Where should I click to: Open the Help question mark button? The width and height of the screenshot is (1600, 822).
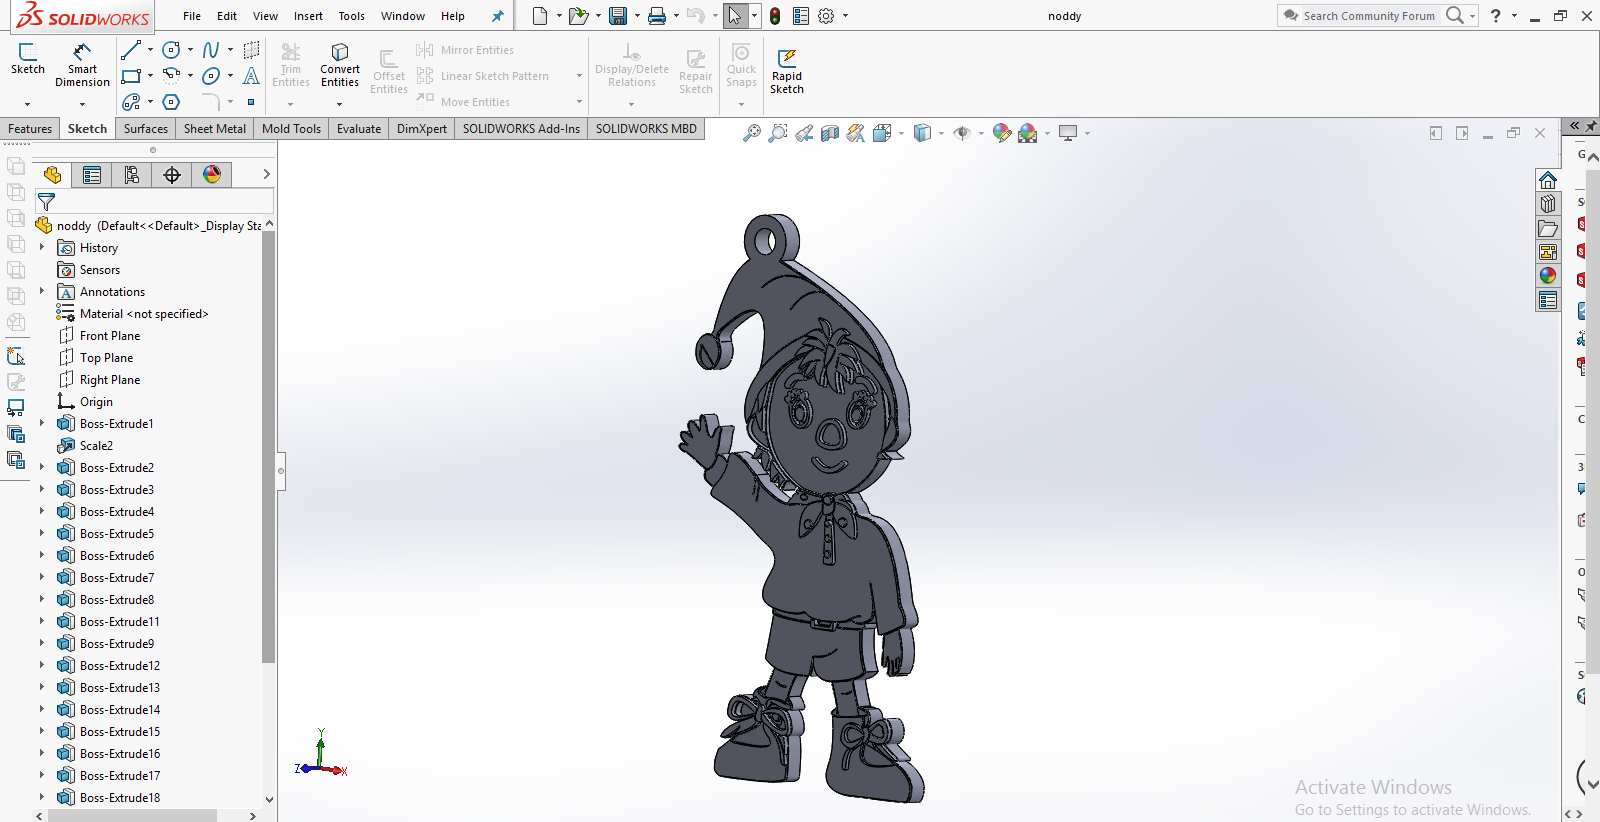click(x=1495, y=16)
